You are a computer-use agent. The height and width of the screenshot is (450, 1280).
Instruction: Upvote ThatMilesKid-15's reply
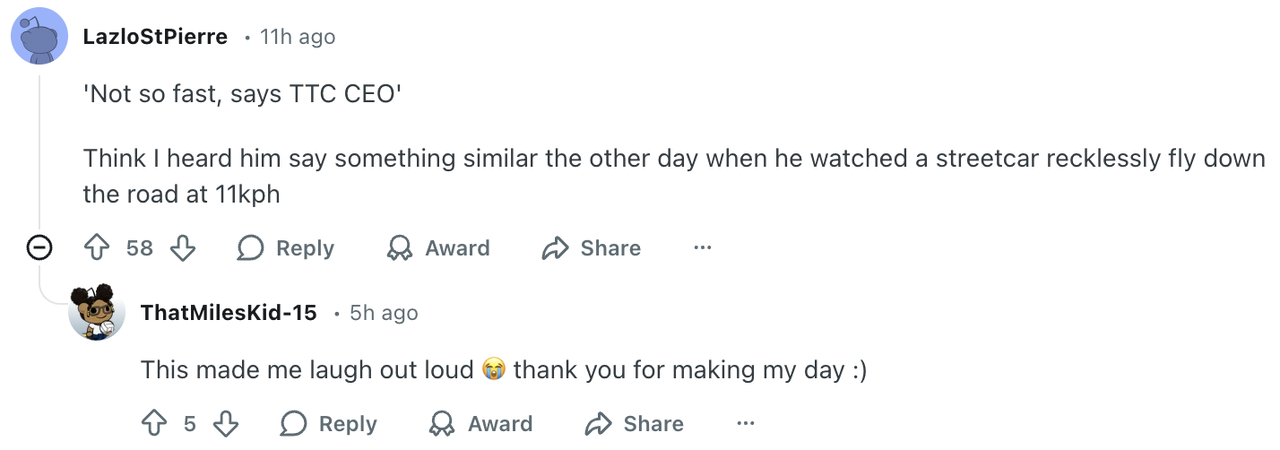[154, 424]
